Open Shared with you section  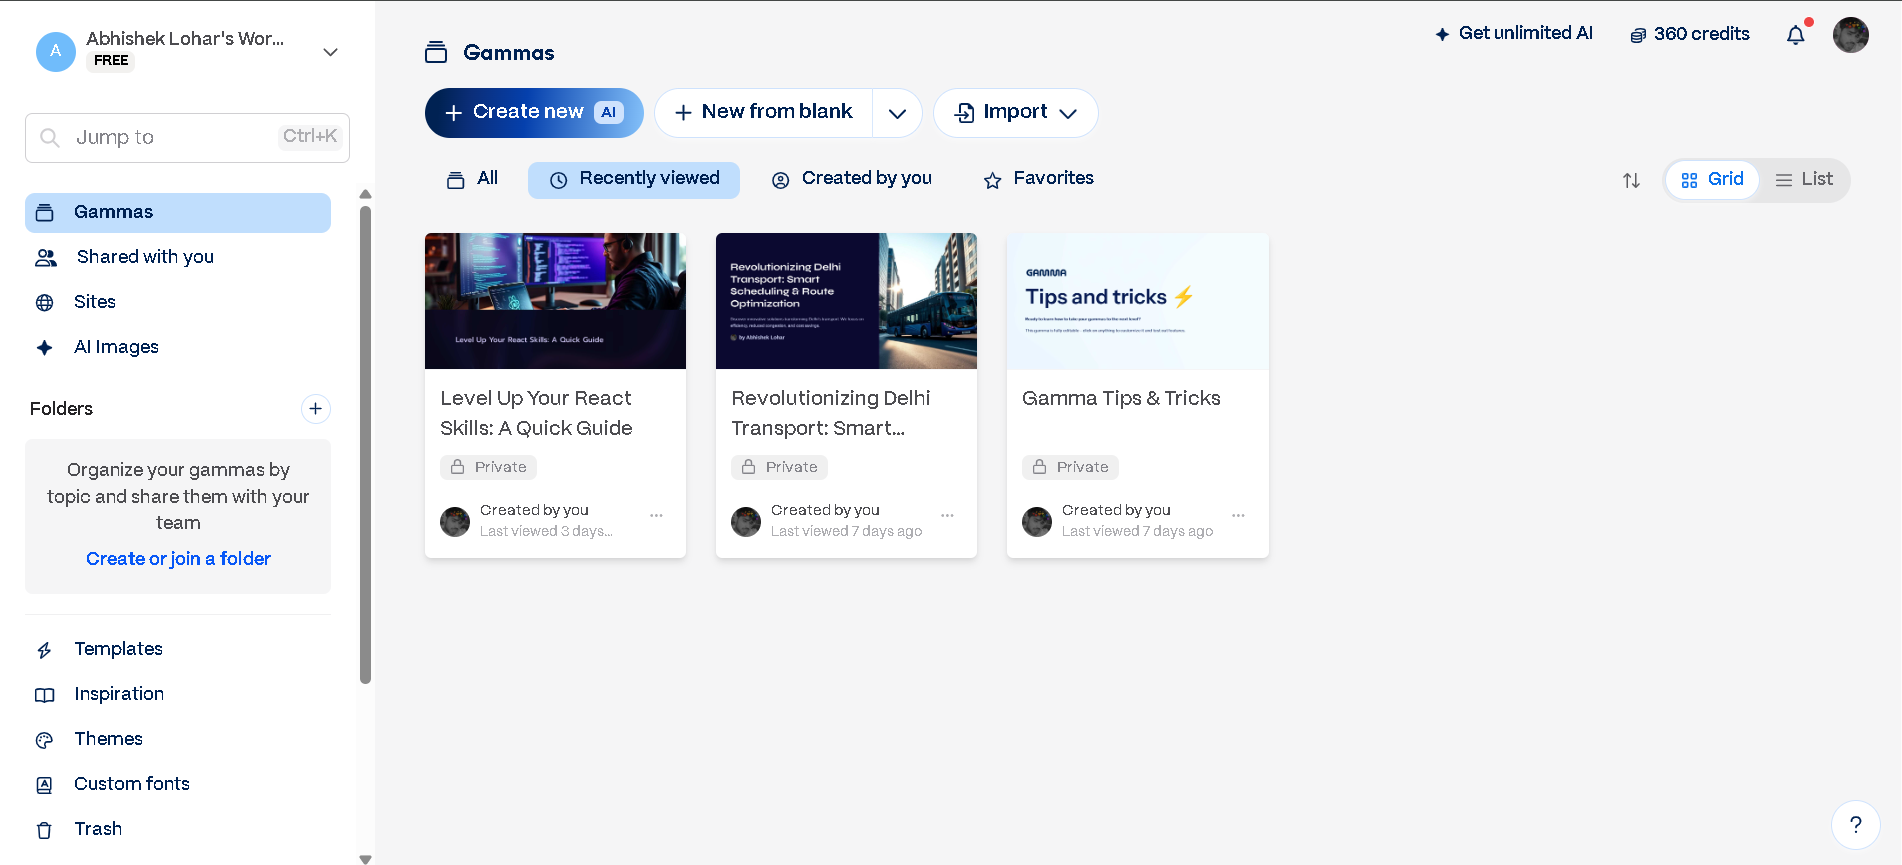pyautogui.click(x=178, y=258)
